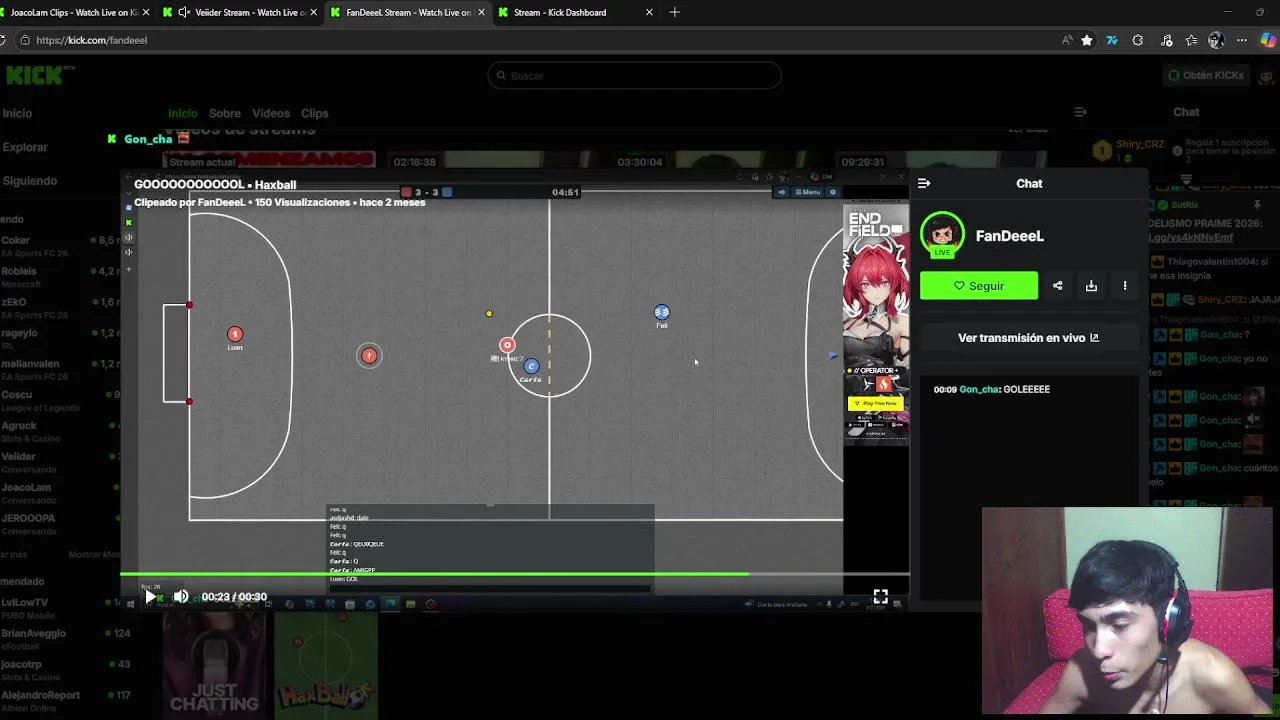Open Robleis channel in sidebar

(60, 277)
